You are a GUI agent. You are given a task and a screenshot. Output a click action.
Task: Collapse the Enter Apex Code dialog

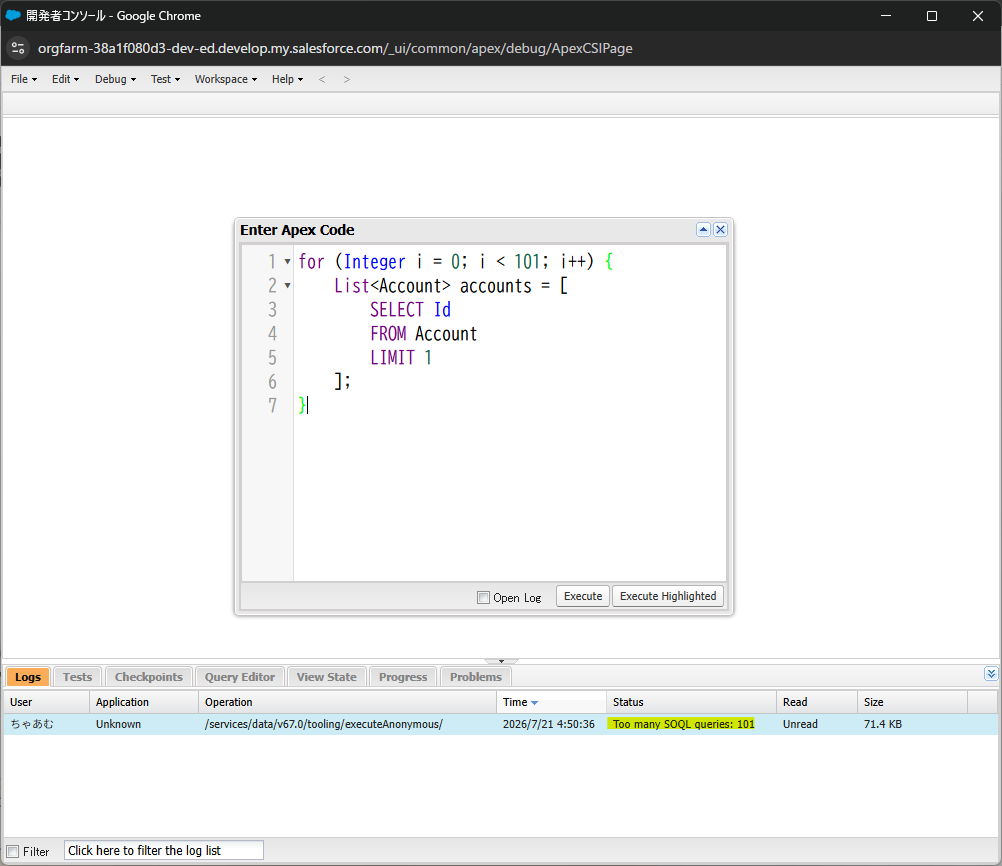click(x=703, y=229)
